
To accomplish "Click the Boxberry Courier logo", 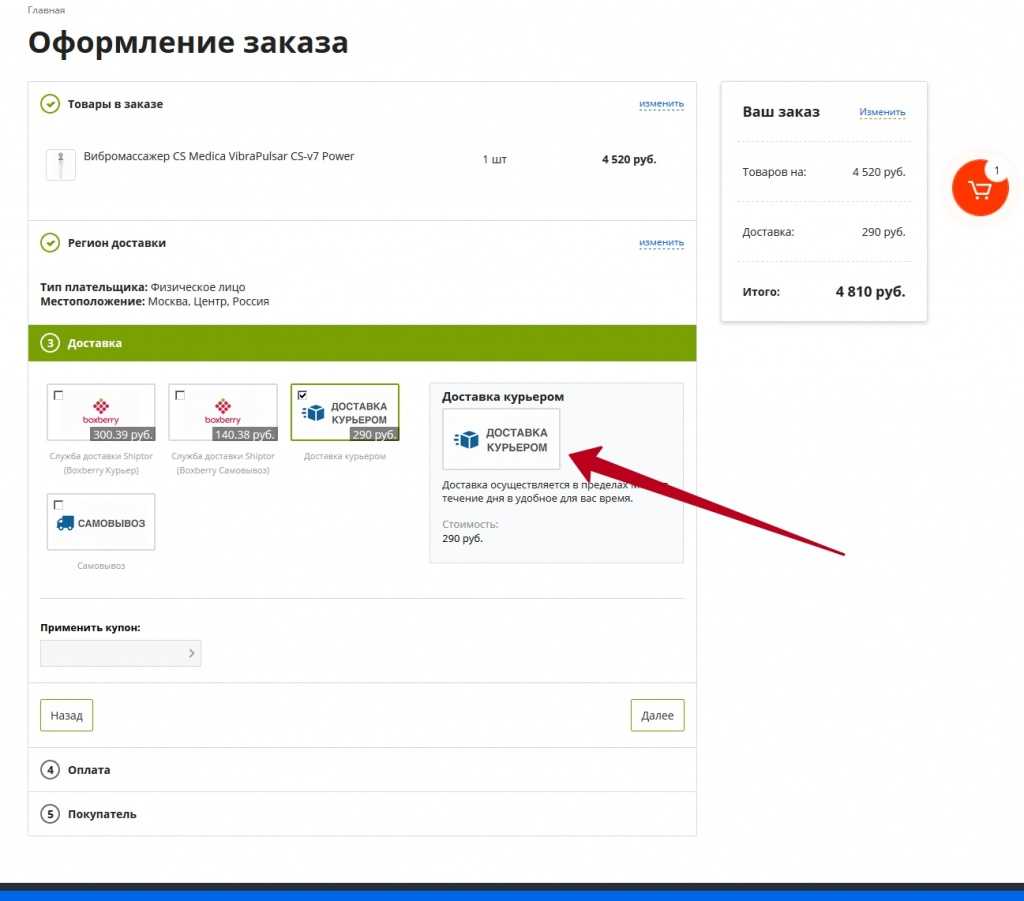I will [x=100, y=411].
